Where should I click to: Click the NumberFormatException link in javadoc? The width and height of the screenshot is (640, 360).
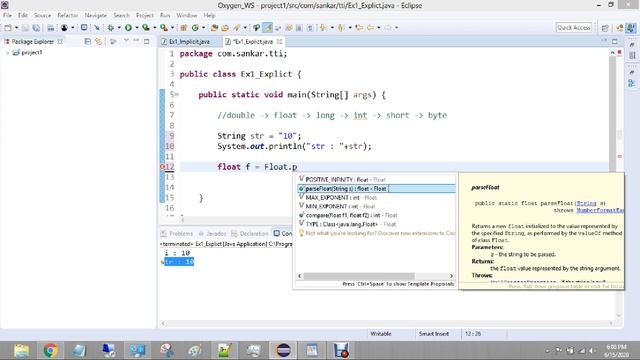pos(600,210)
